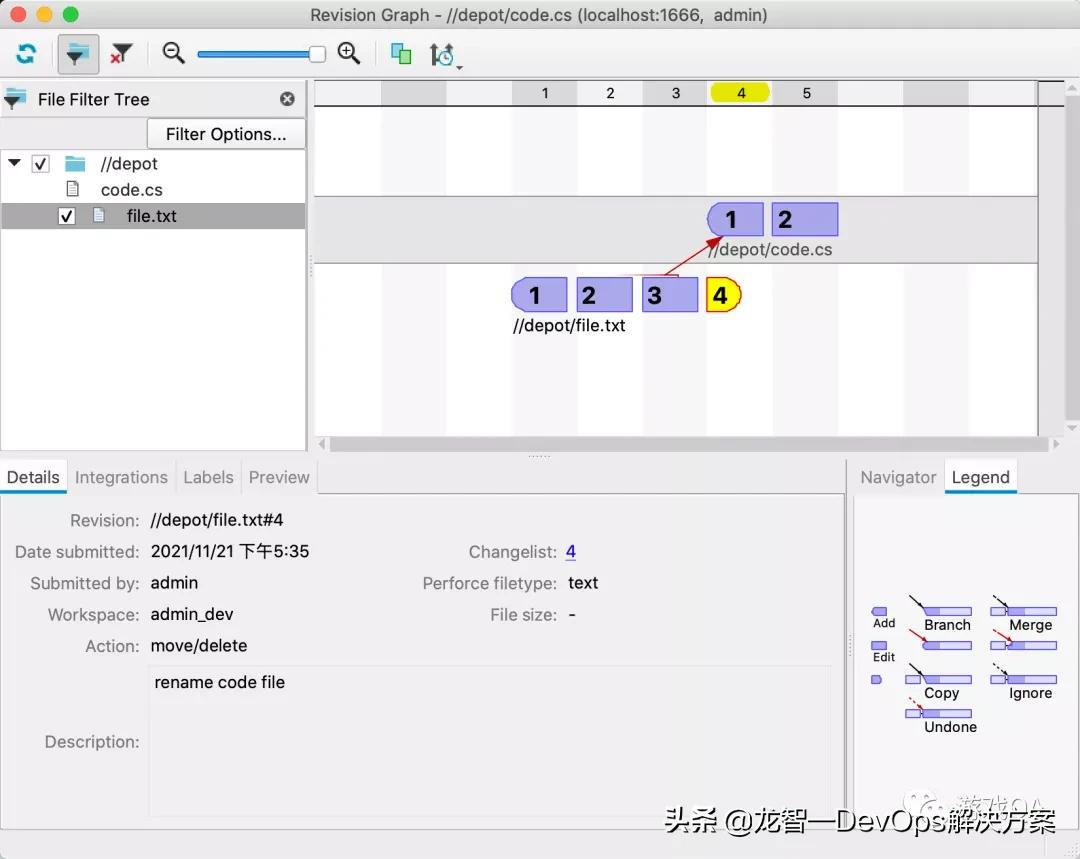Uncheck the file.txt checkbox
The image size is (1080, 859).
66,216
